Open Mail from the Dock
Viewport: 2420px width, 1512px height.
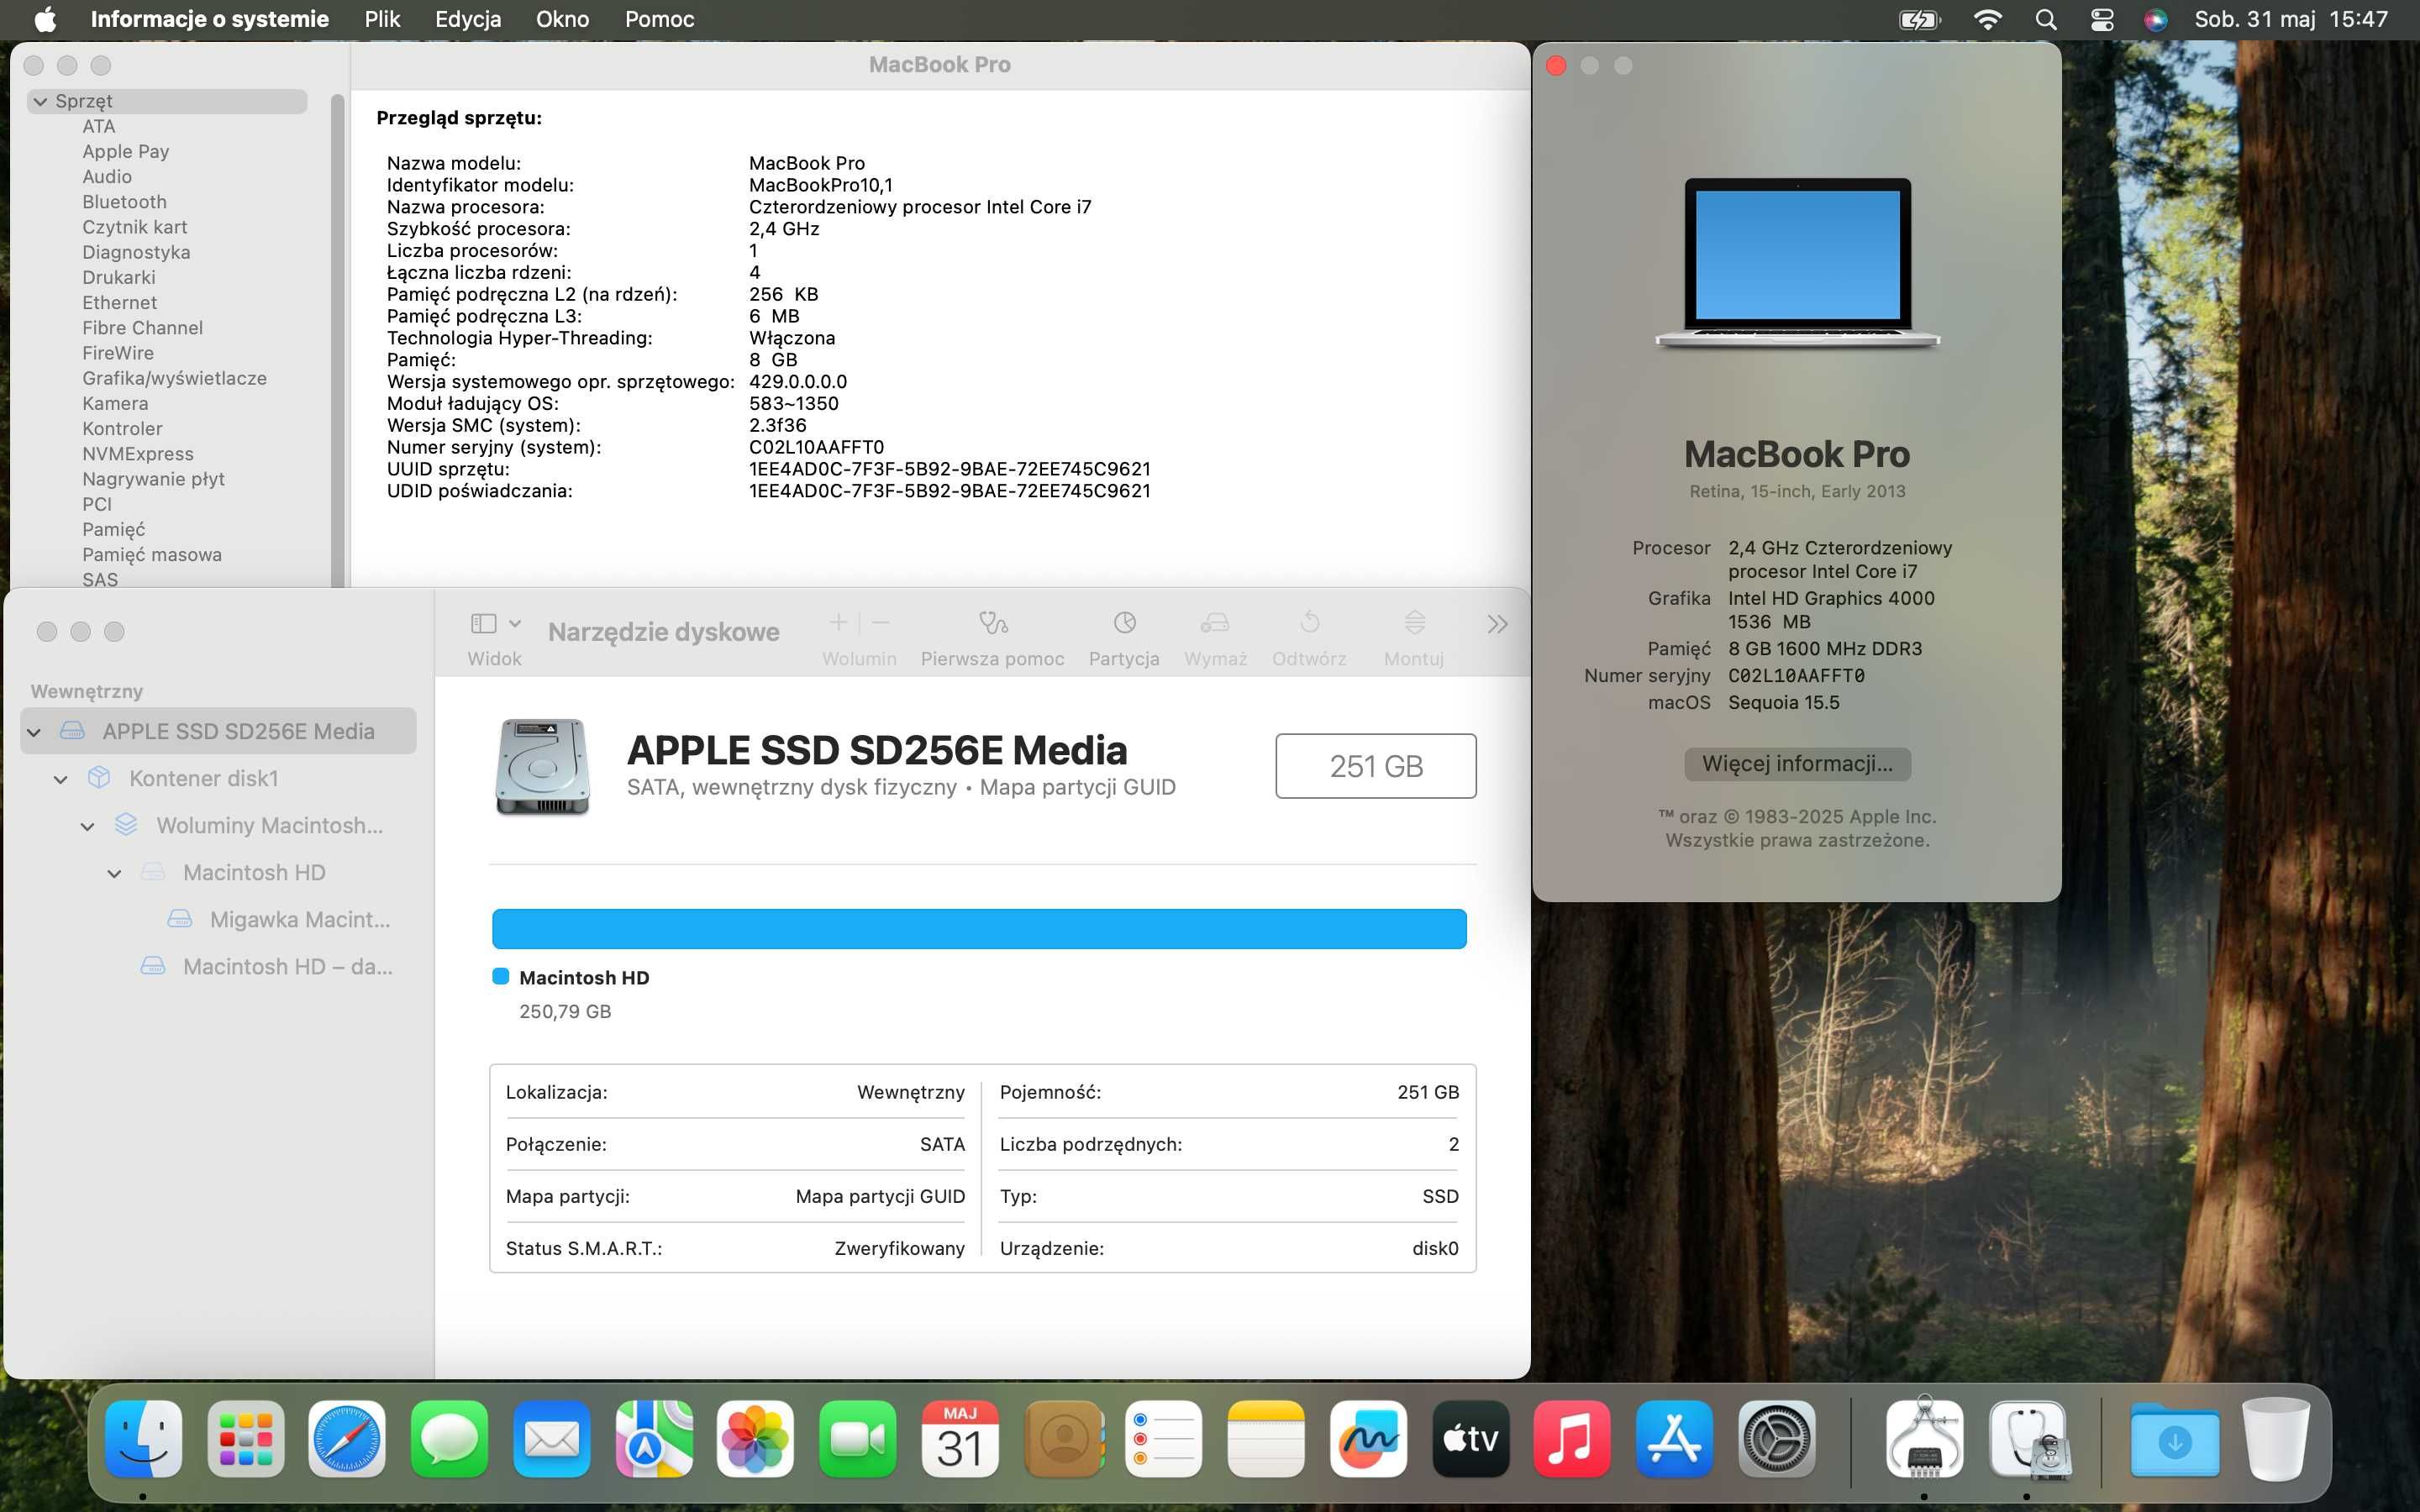coord(552,1439)
